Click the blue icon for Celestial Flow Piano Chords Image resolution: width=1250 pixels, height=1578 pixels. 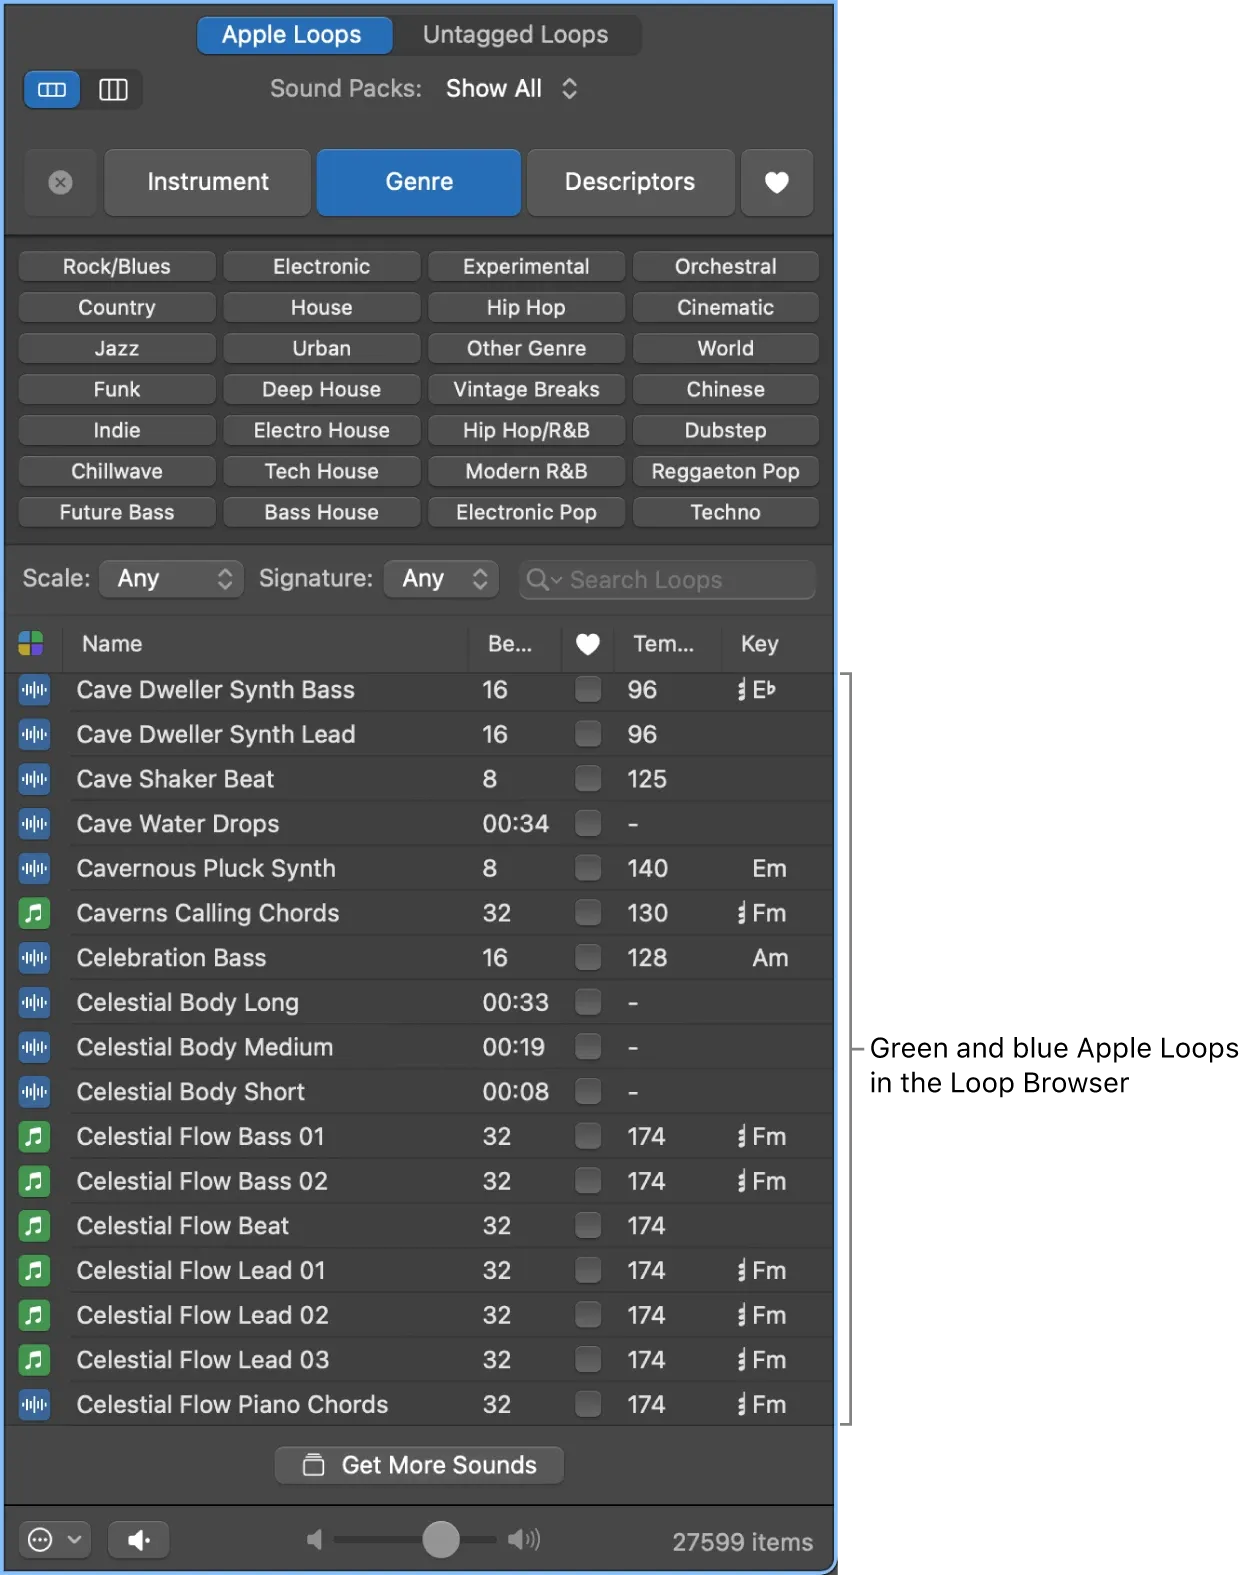coord(34,1405)
